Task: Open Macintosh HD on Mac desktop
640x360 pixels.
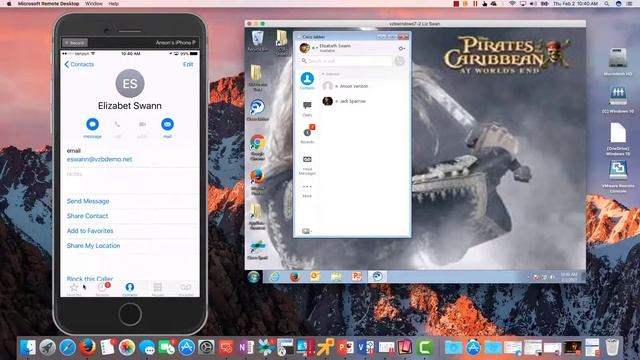Action: click(618, 62)
